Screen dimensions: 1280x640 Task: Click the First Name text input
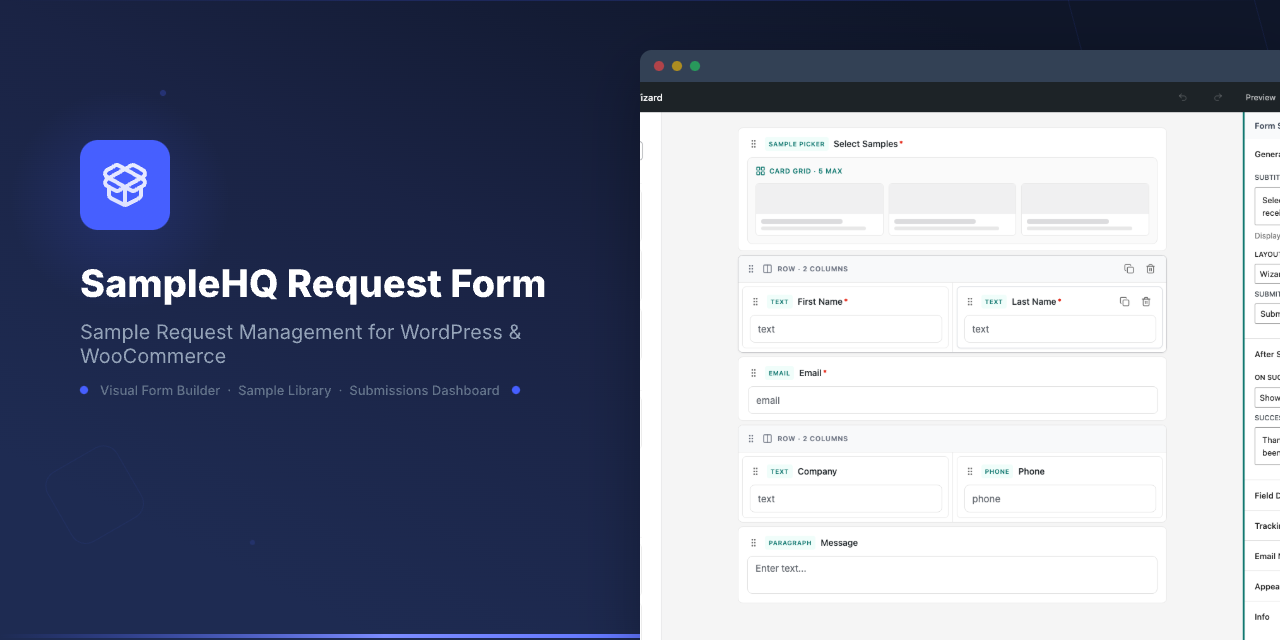(846, 329)
